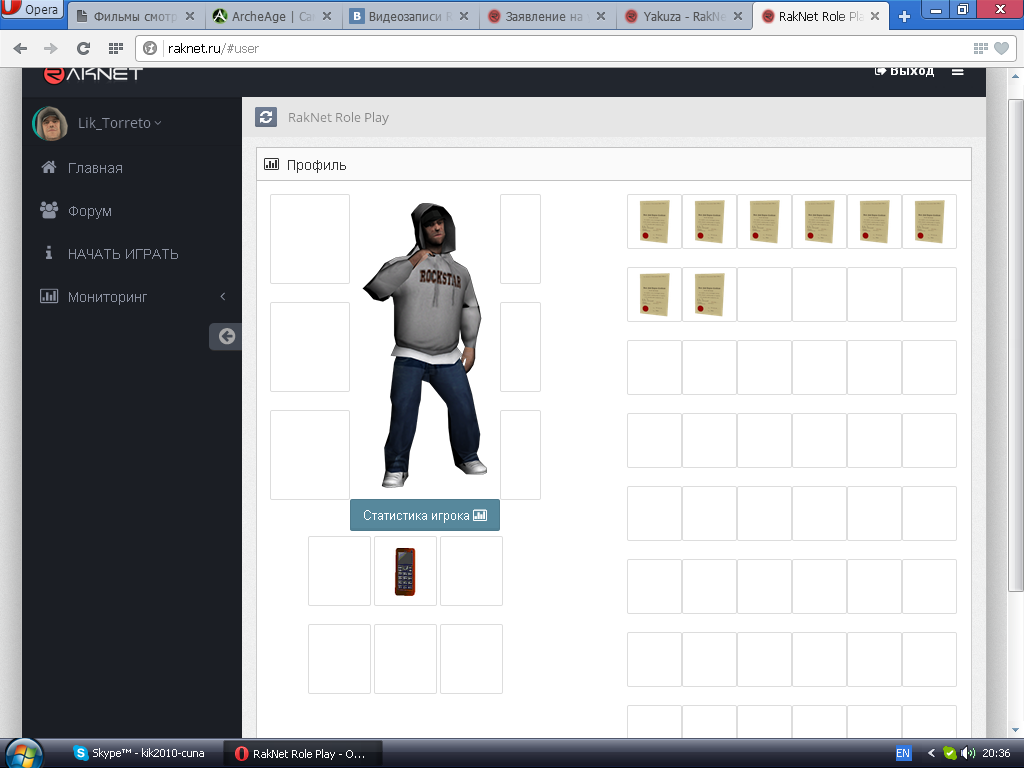Click RakNet Role Play Opera taskbar button
Screen dimensions: 1024x768
click(302, 754)
